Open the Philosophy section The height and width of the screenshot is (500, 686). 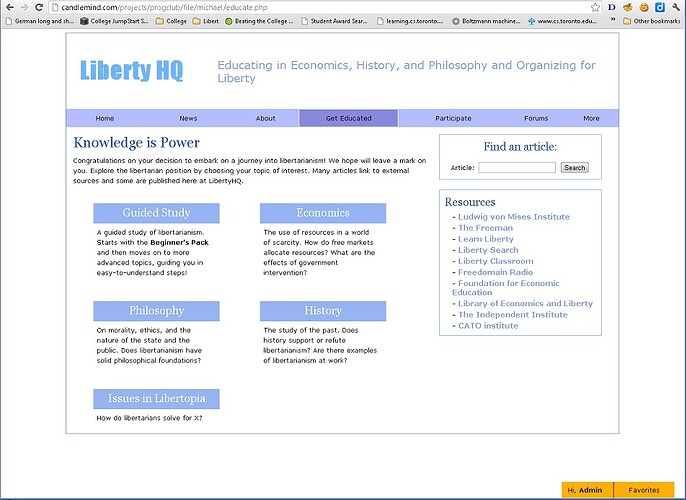point(156,311)
